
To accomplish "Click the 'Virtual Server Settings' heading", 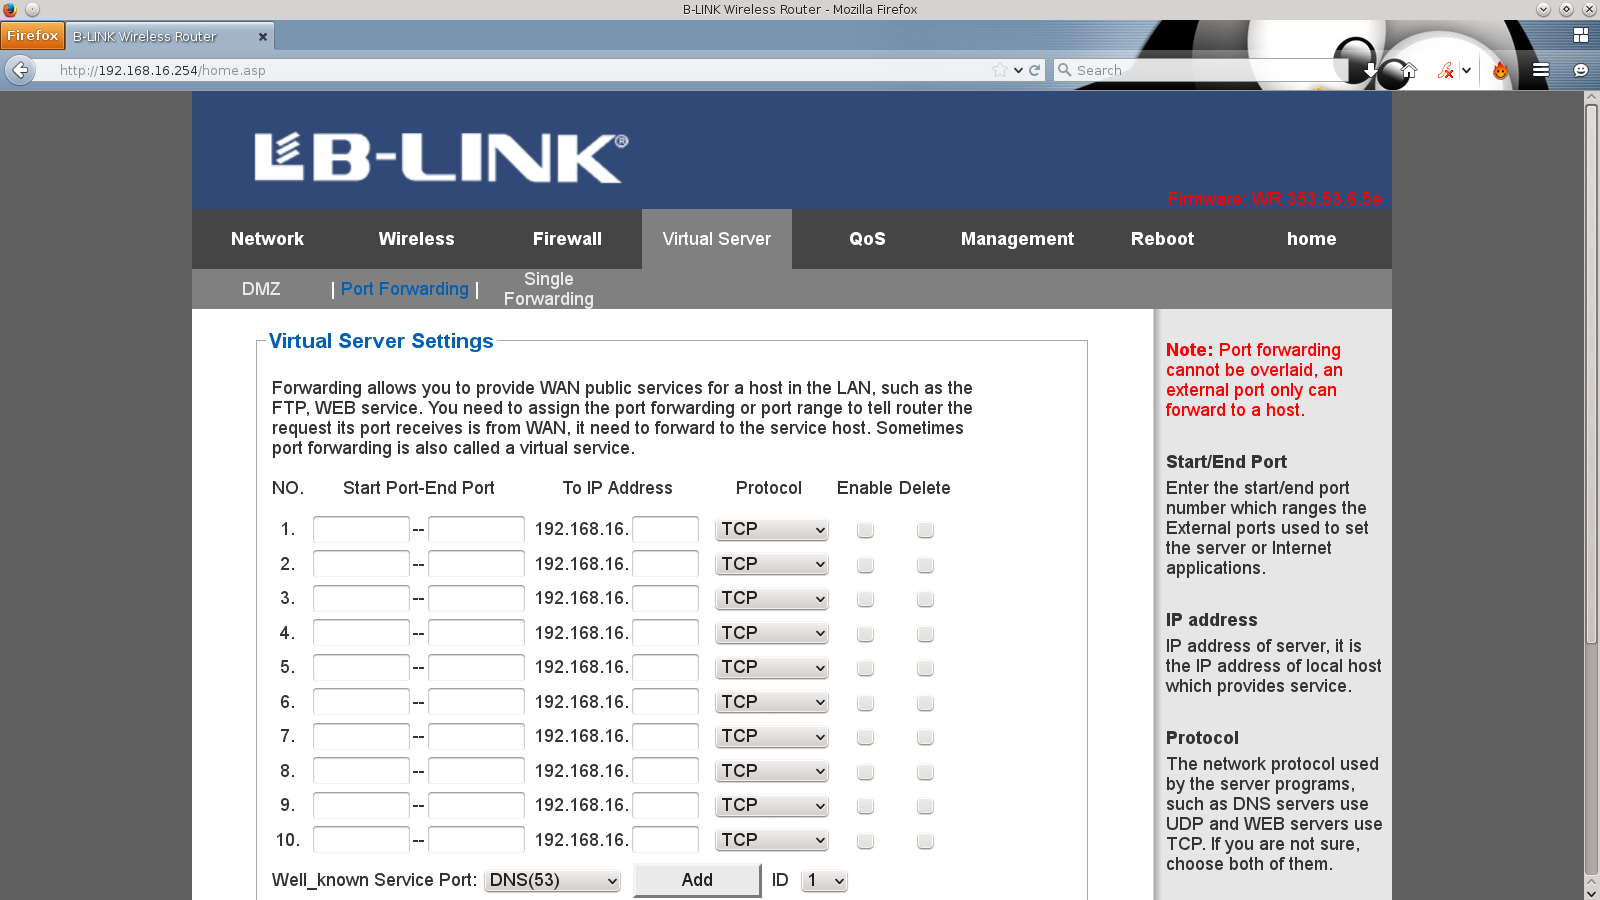I will click(381, 341).
